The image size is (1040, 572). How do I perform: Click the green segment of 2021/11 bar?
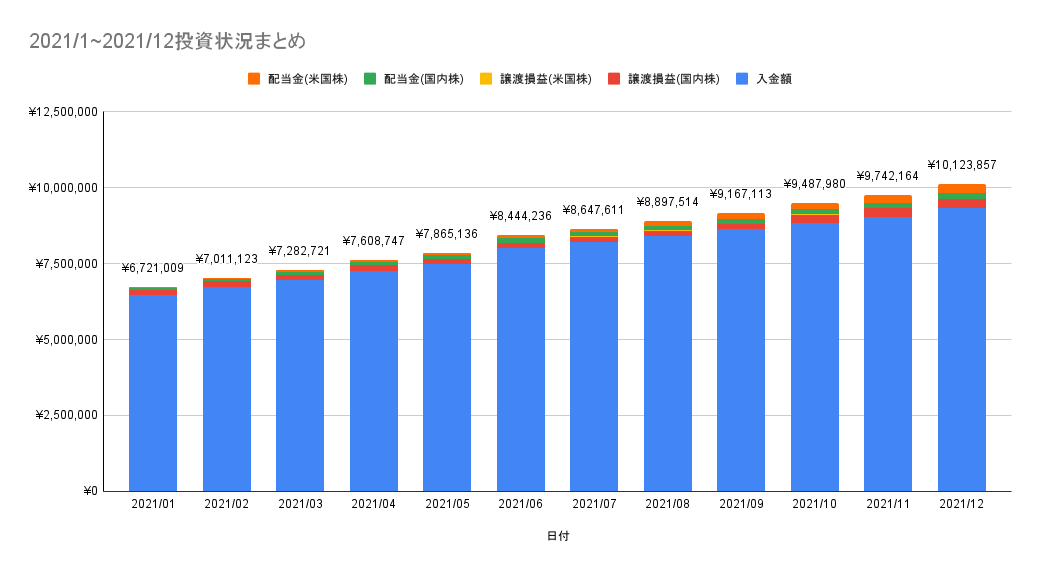click(x=888, y=206)
